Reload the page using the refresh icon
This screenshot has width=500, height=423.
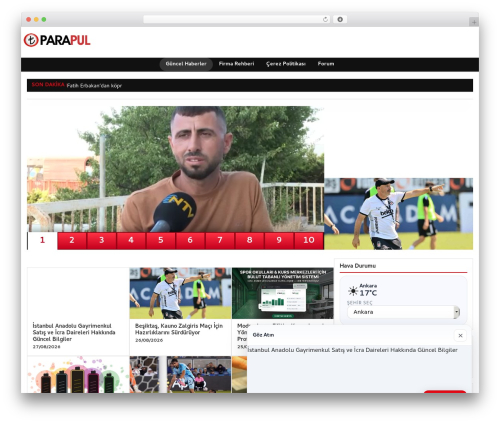(325, 20)
